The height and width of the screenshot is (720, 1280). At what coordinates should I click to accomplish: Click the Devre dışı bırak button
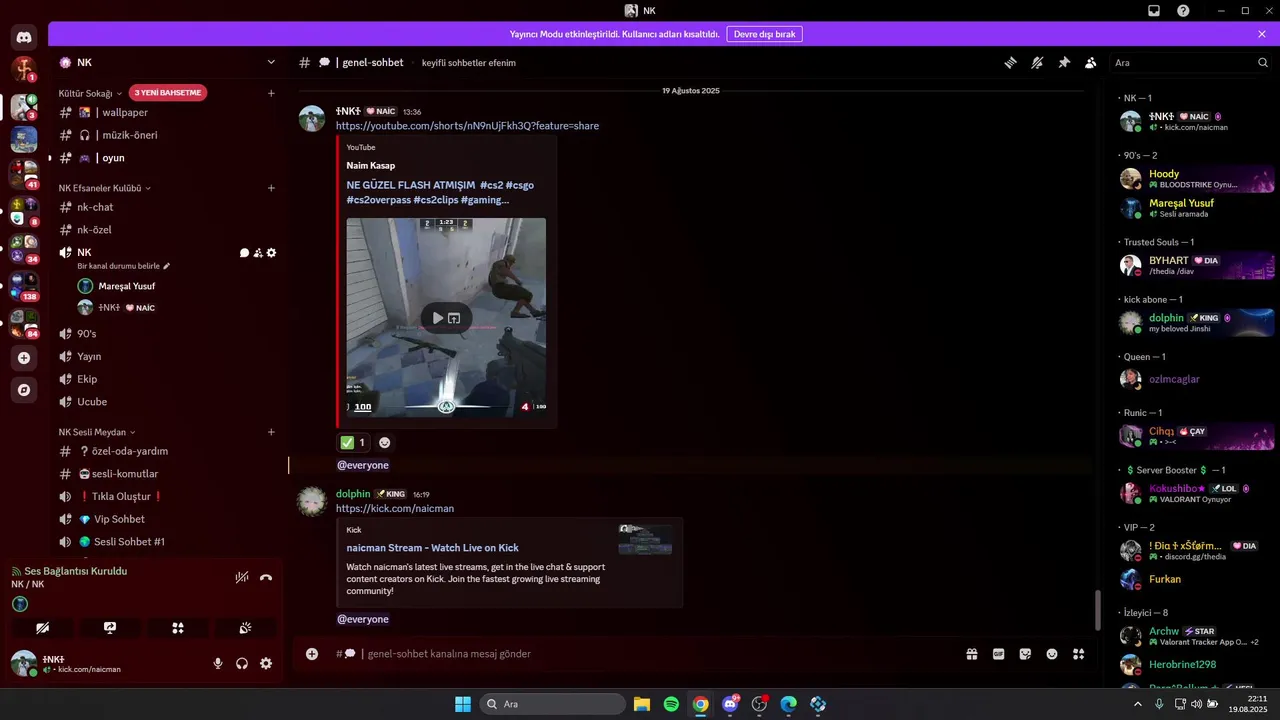click(x=764, y=34)
